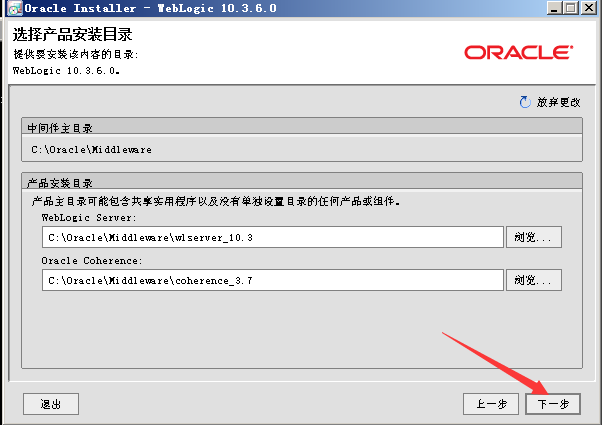Screen dimensions: 602x425
Task: Exit the installer via 退出 button
Action: coord(51,404)
